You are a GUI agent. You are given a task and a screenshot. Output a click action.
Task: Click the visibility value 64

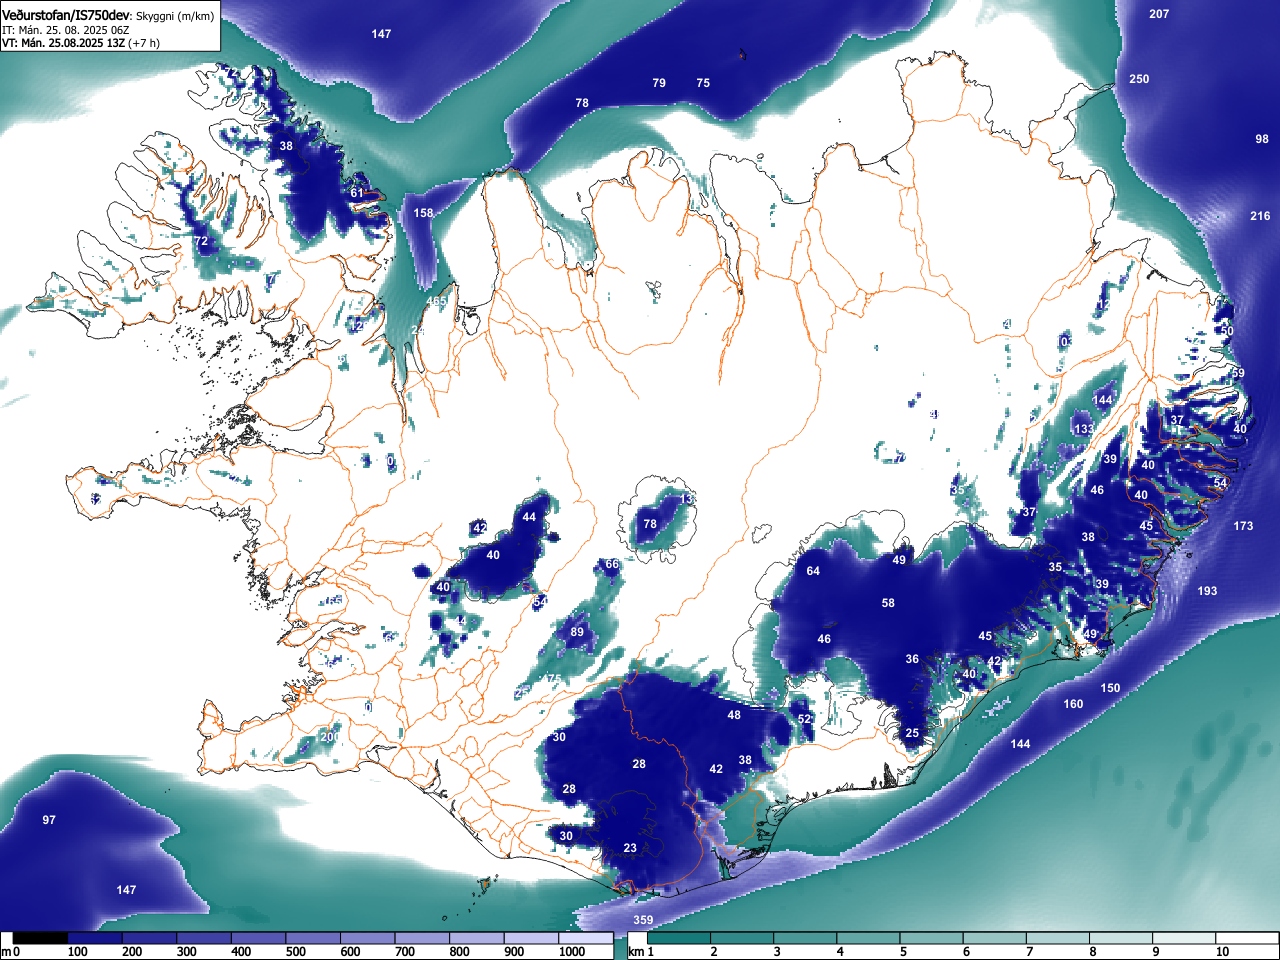[x=813, y=571]
